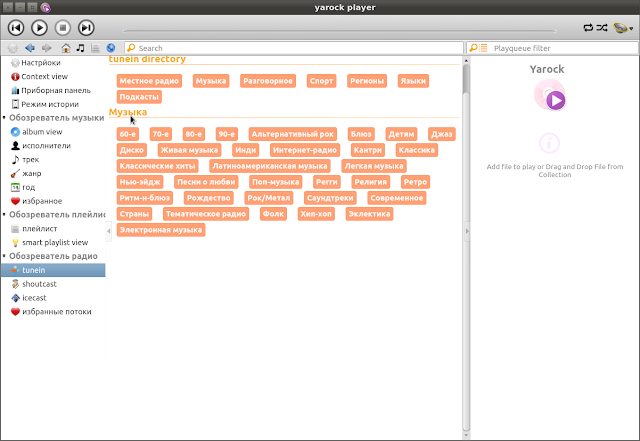Open Спорт category

point(321,81)
